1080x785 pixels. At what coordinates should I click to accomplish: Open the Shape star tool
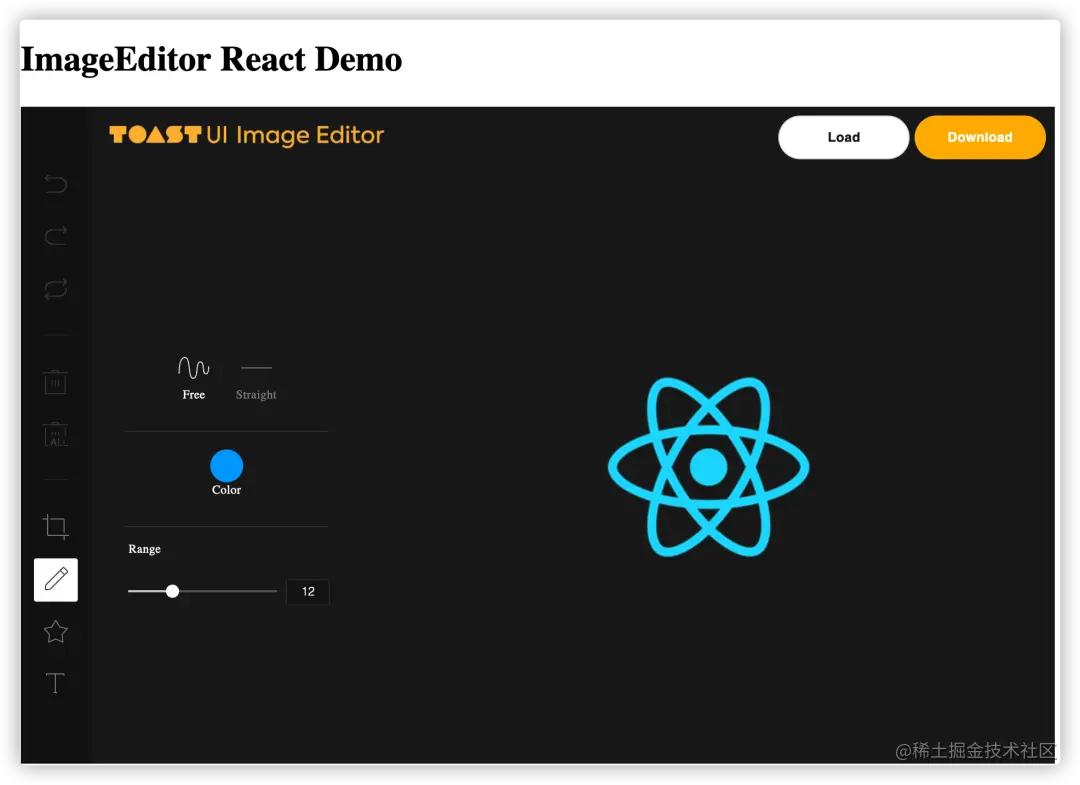[56, 631]
